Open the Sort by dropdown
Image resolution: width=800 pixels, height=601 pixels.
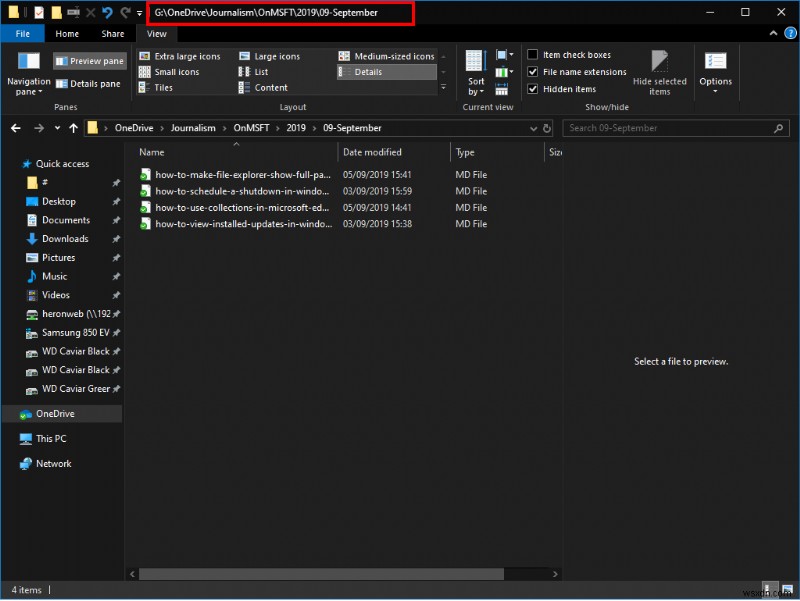(x=476, y=72)
